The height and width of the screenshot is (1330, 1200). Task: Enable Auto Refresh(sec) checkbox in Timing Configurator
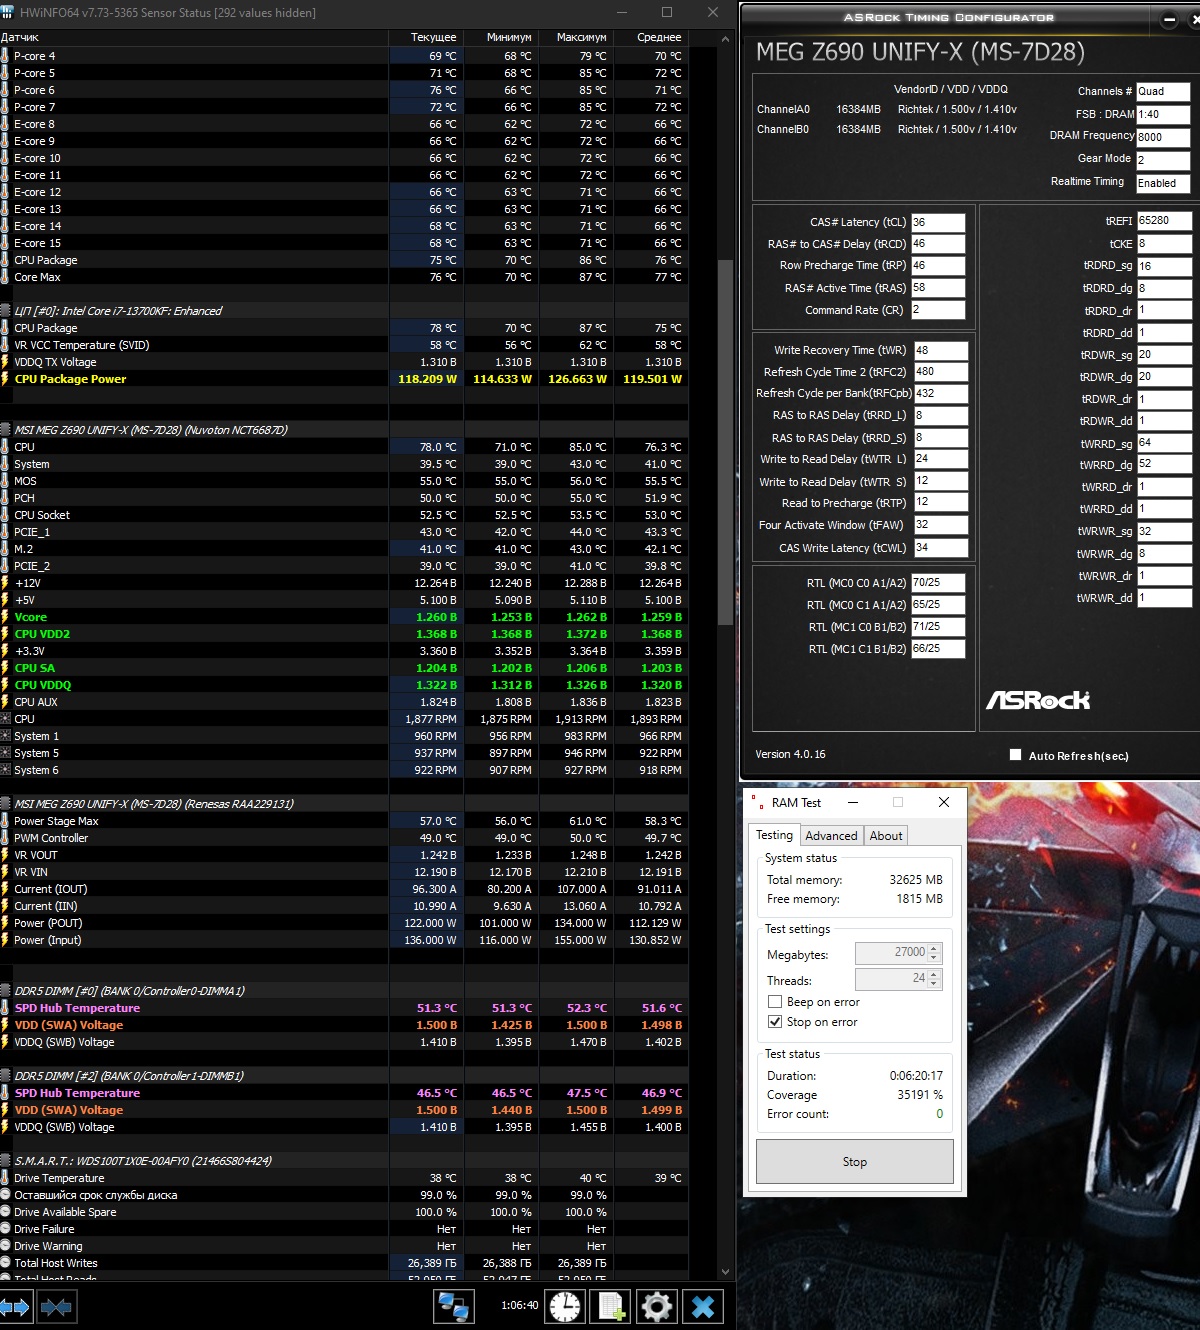1015,755
